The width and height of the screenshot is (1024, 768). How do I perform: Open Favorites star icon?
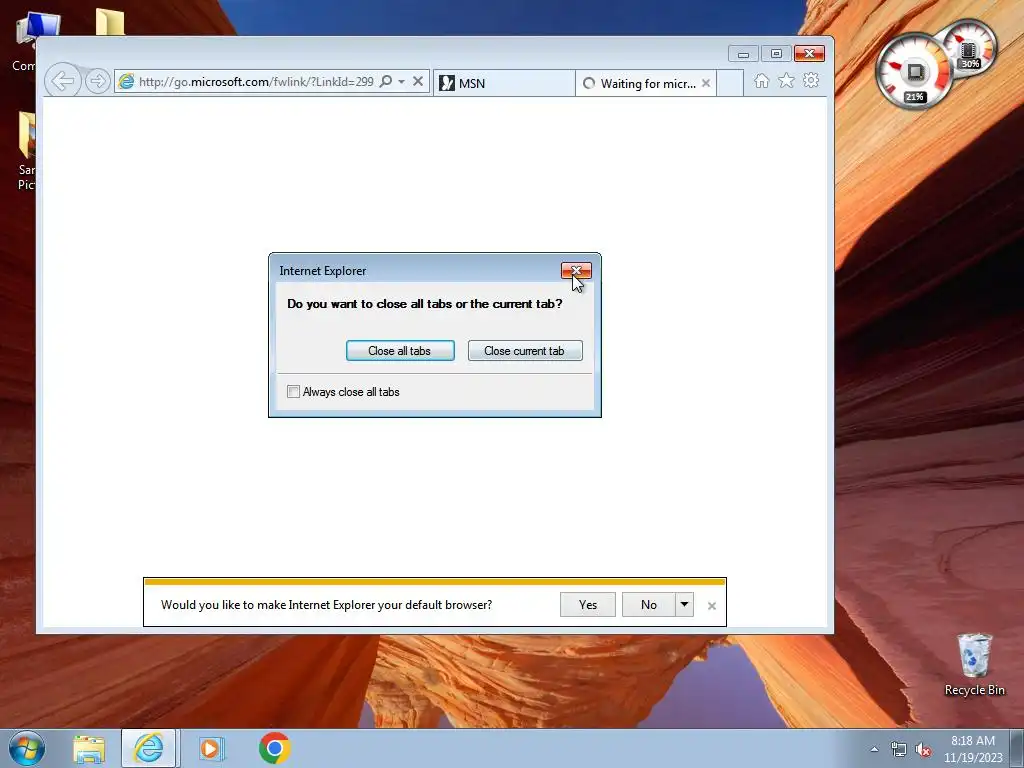coord(786,80)
